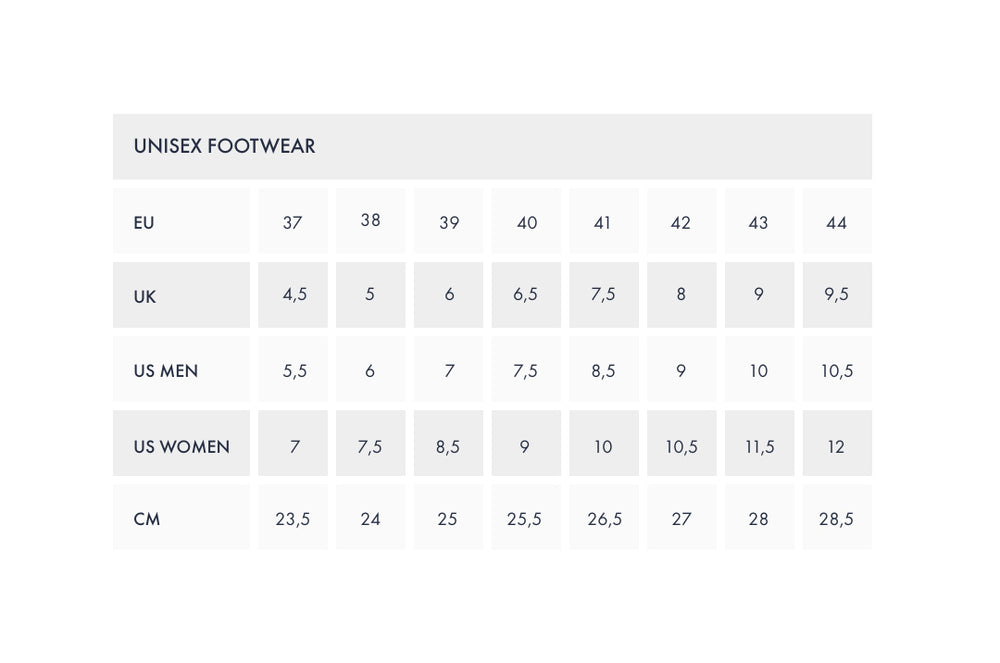Select US MEN size 5,5 cell
This screenshot has height=663, width=1000.
(294, 371)
